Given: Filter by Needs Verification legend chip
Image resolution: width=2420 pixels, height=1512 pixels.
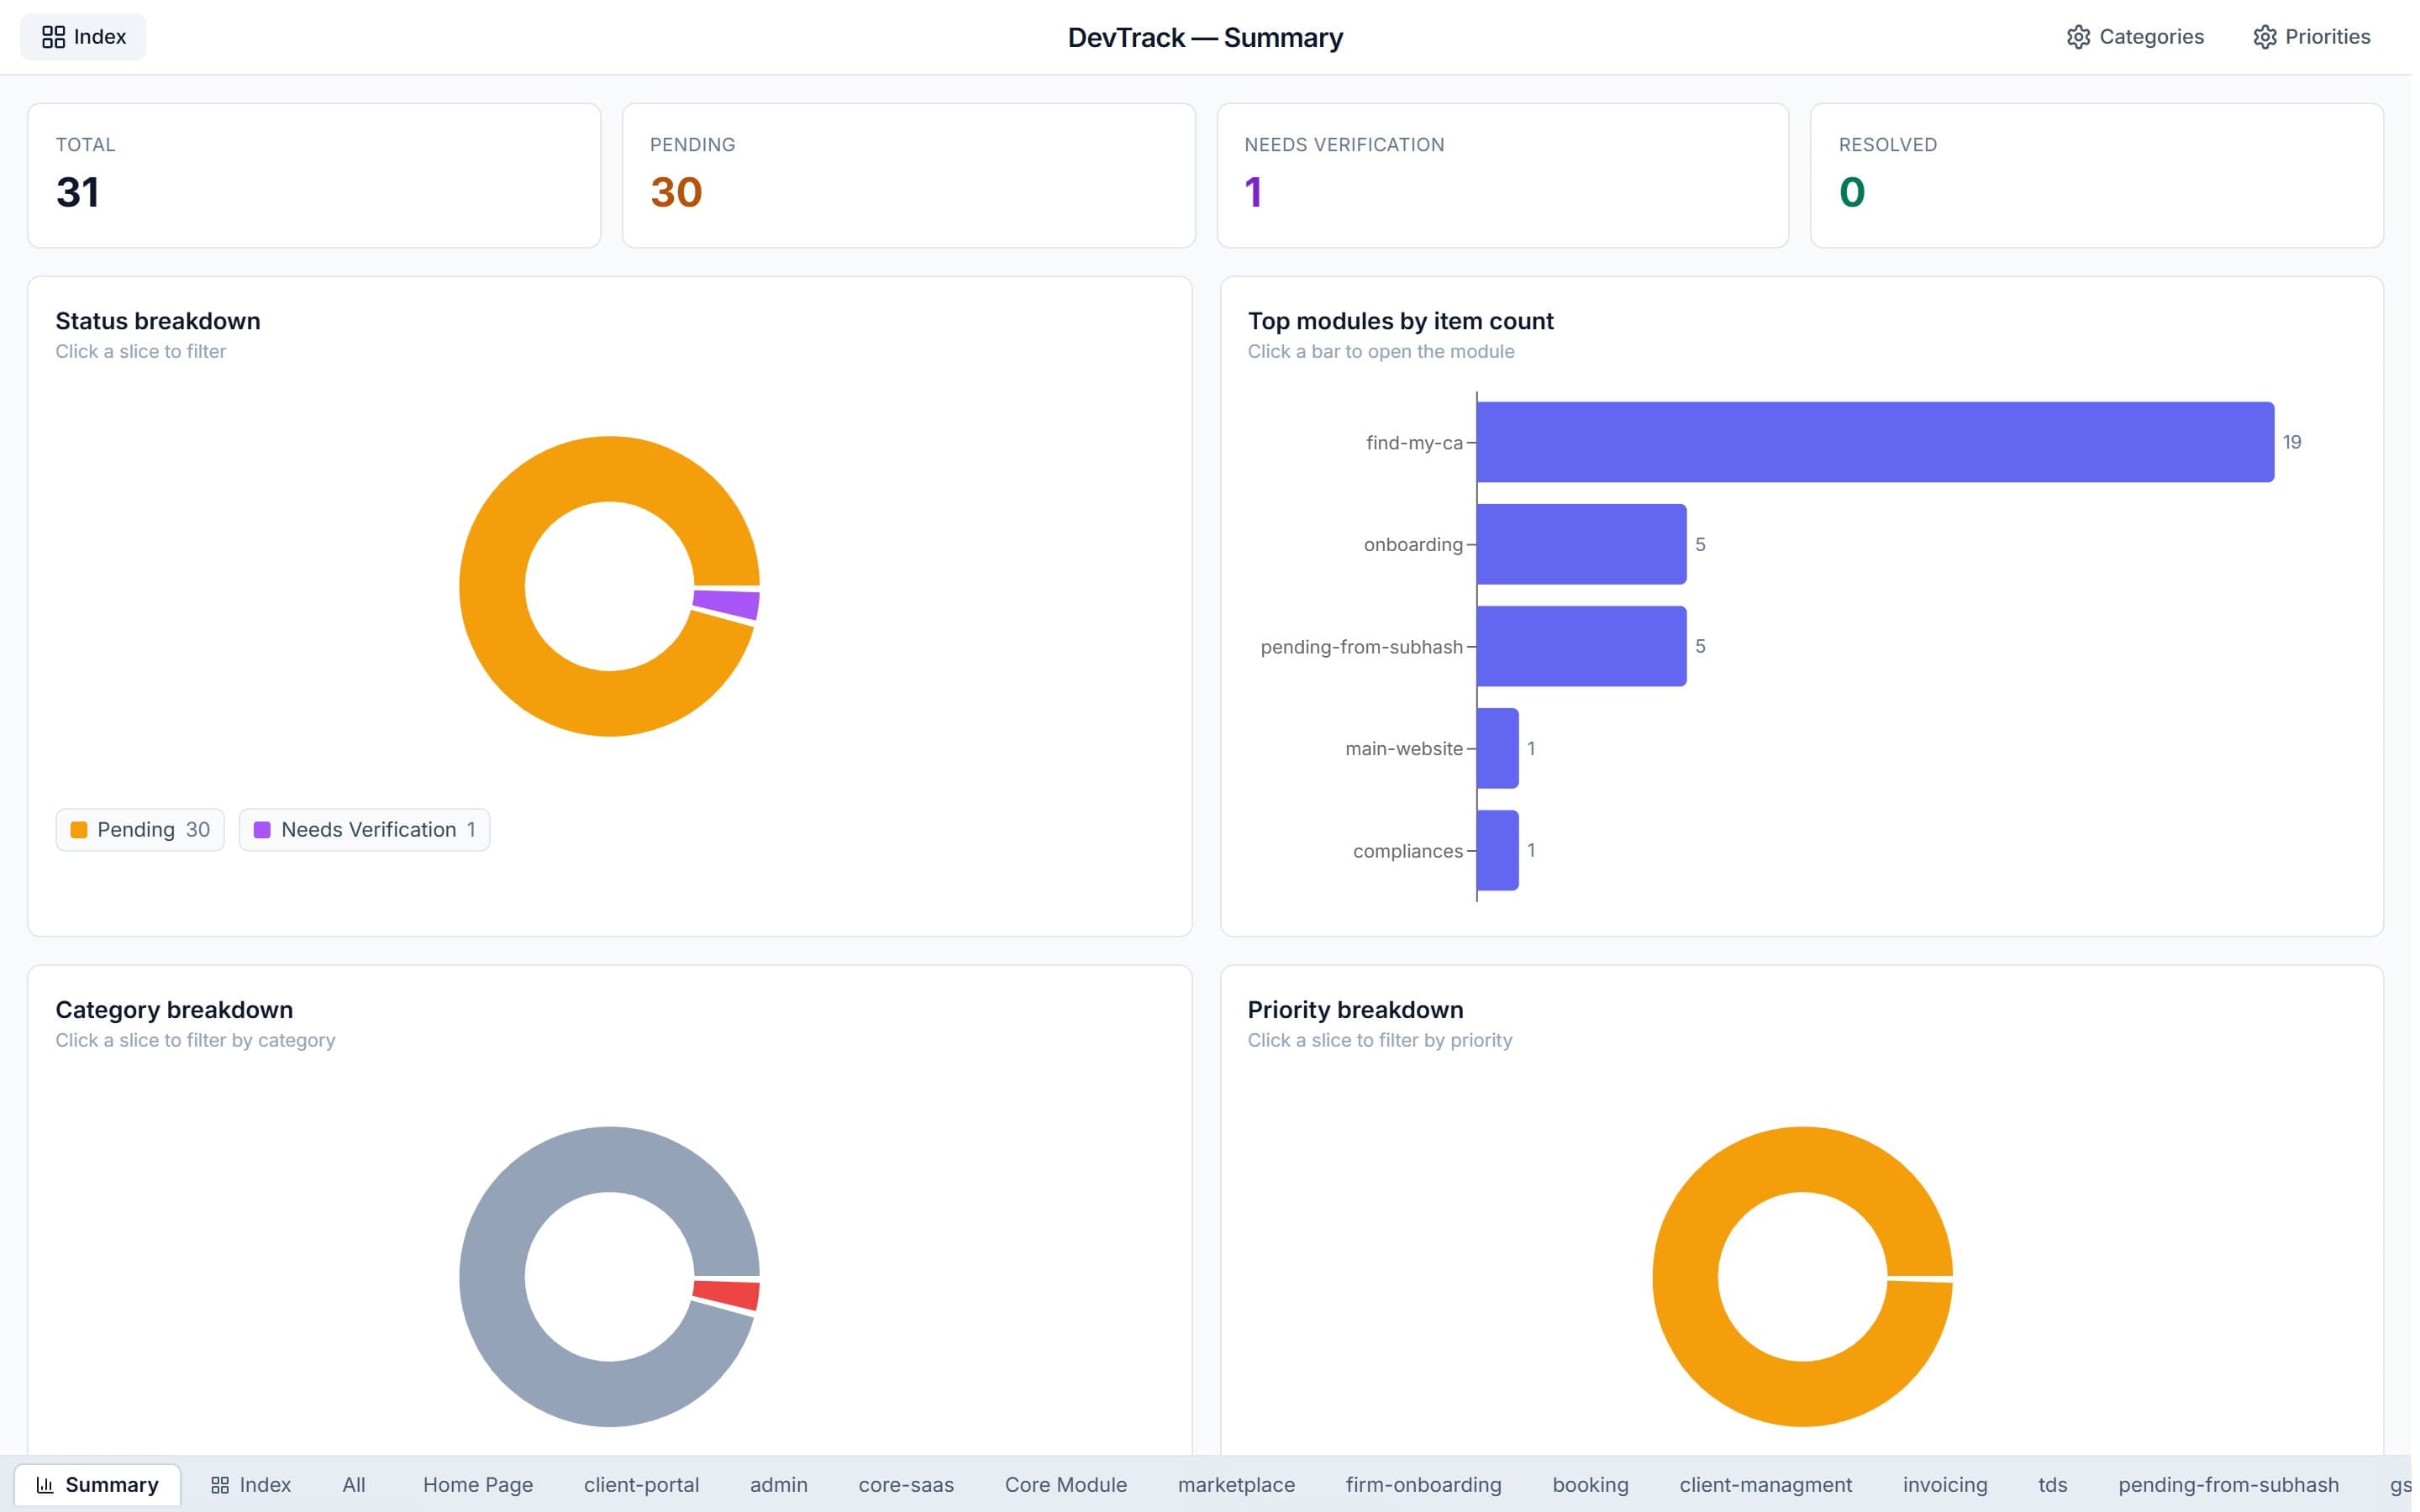Looking at the screenshot, I should 365,832.
